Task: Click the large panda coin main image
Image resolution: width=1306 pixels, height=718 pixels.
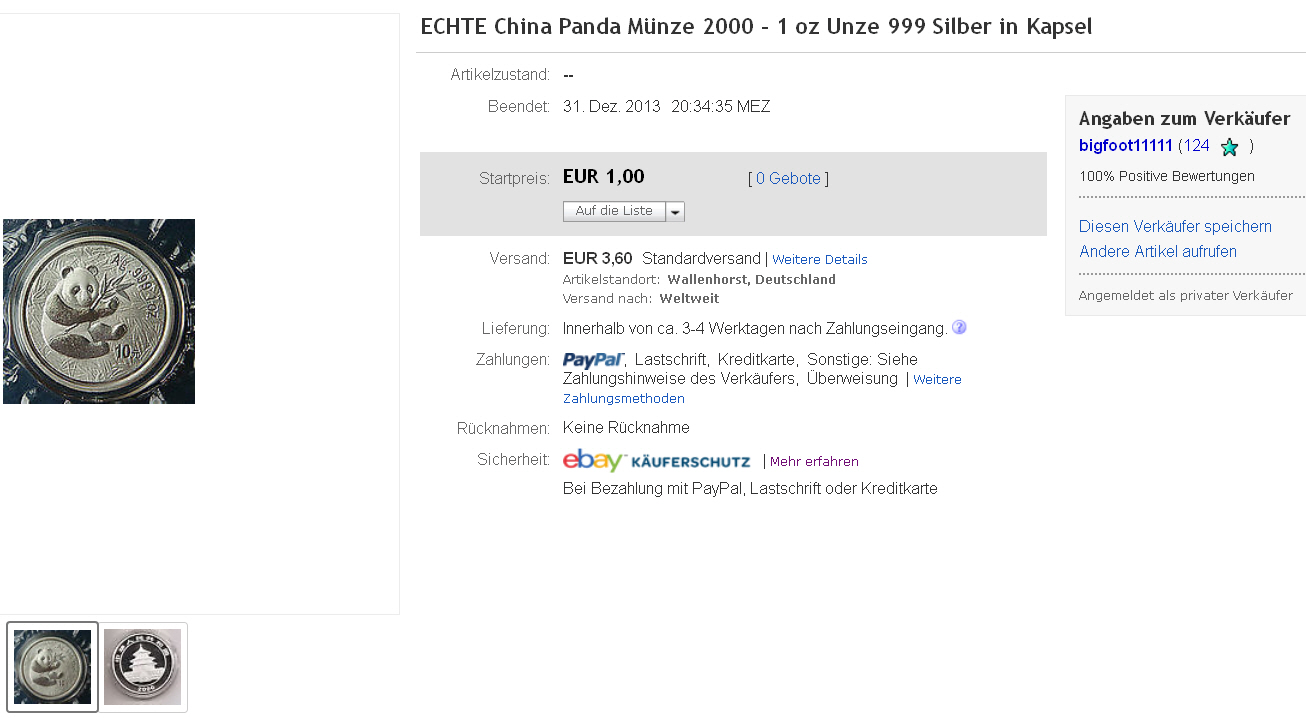Action: click(99, 311)
